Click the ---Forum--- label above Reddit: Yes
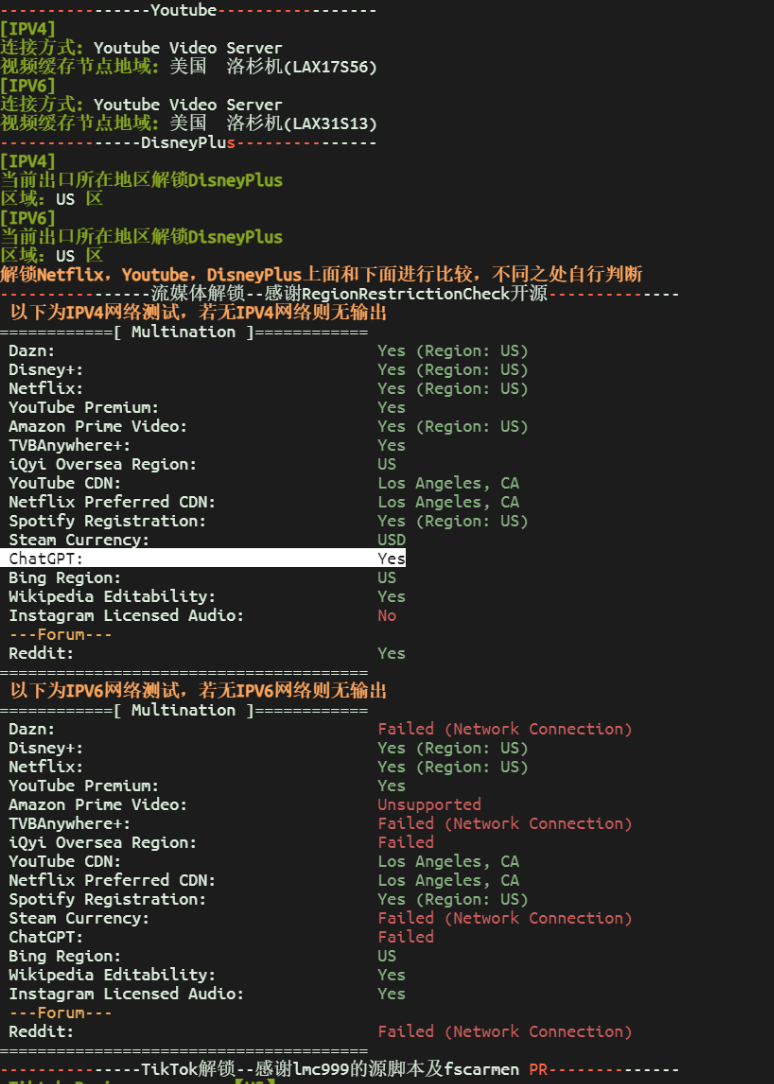Viewport: 774px width, 1084px height. [60, 634]
